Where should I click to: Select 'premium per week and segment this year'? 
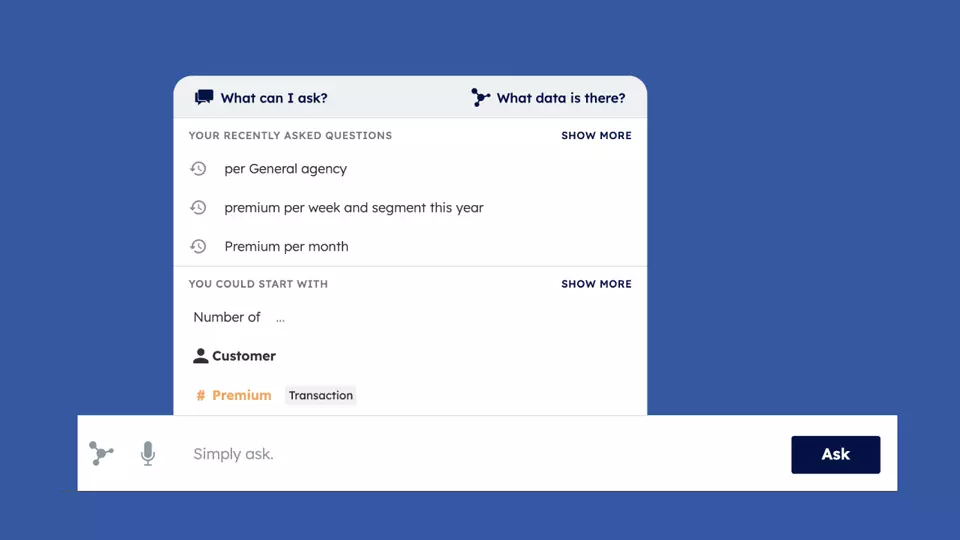point(353,208)
